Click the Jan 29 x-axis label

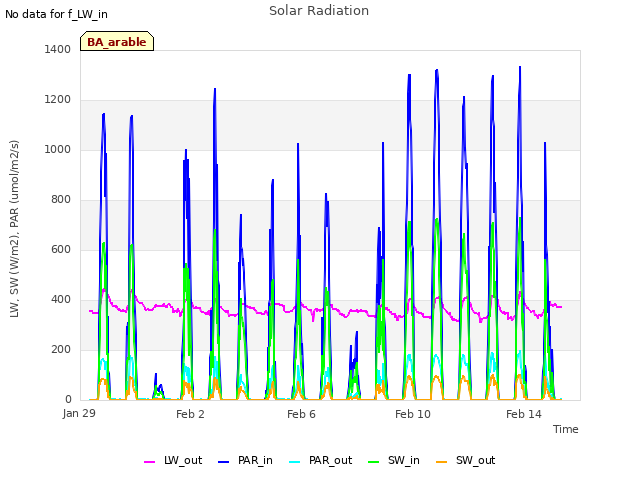(79, 413)
